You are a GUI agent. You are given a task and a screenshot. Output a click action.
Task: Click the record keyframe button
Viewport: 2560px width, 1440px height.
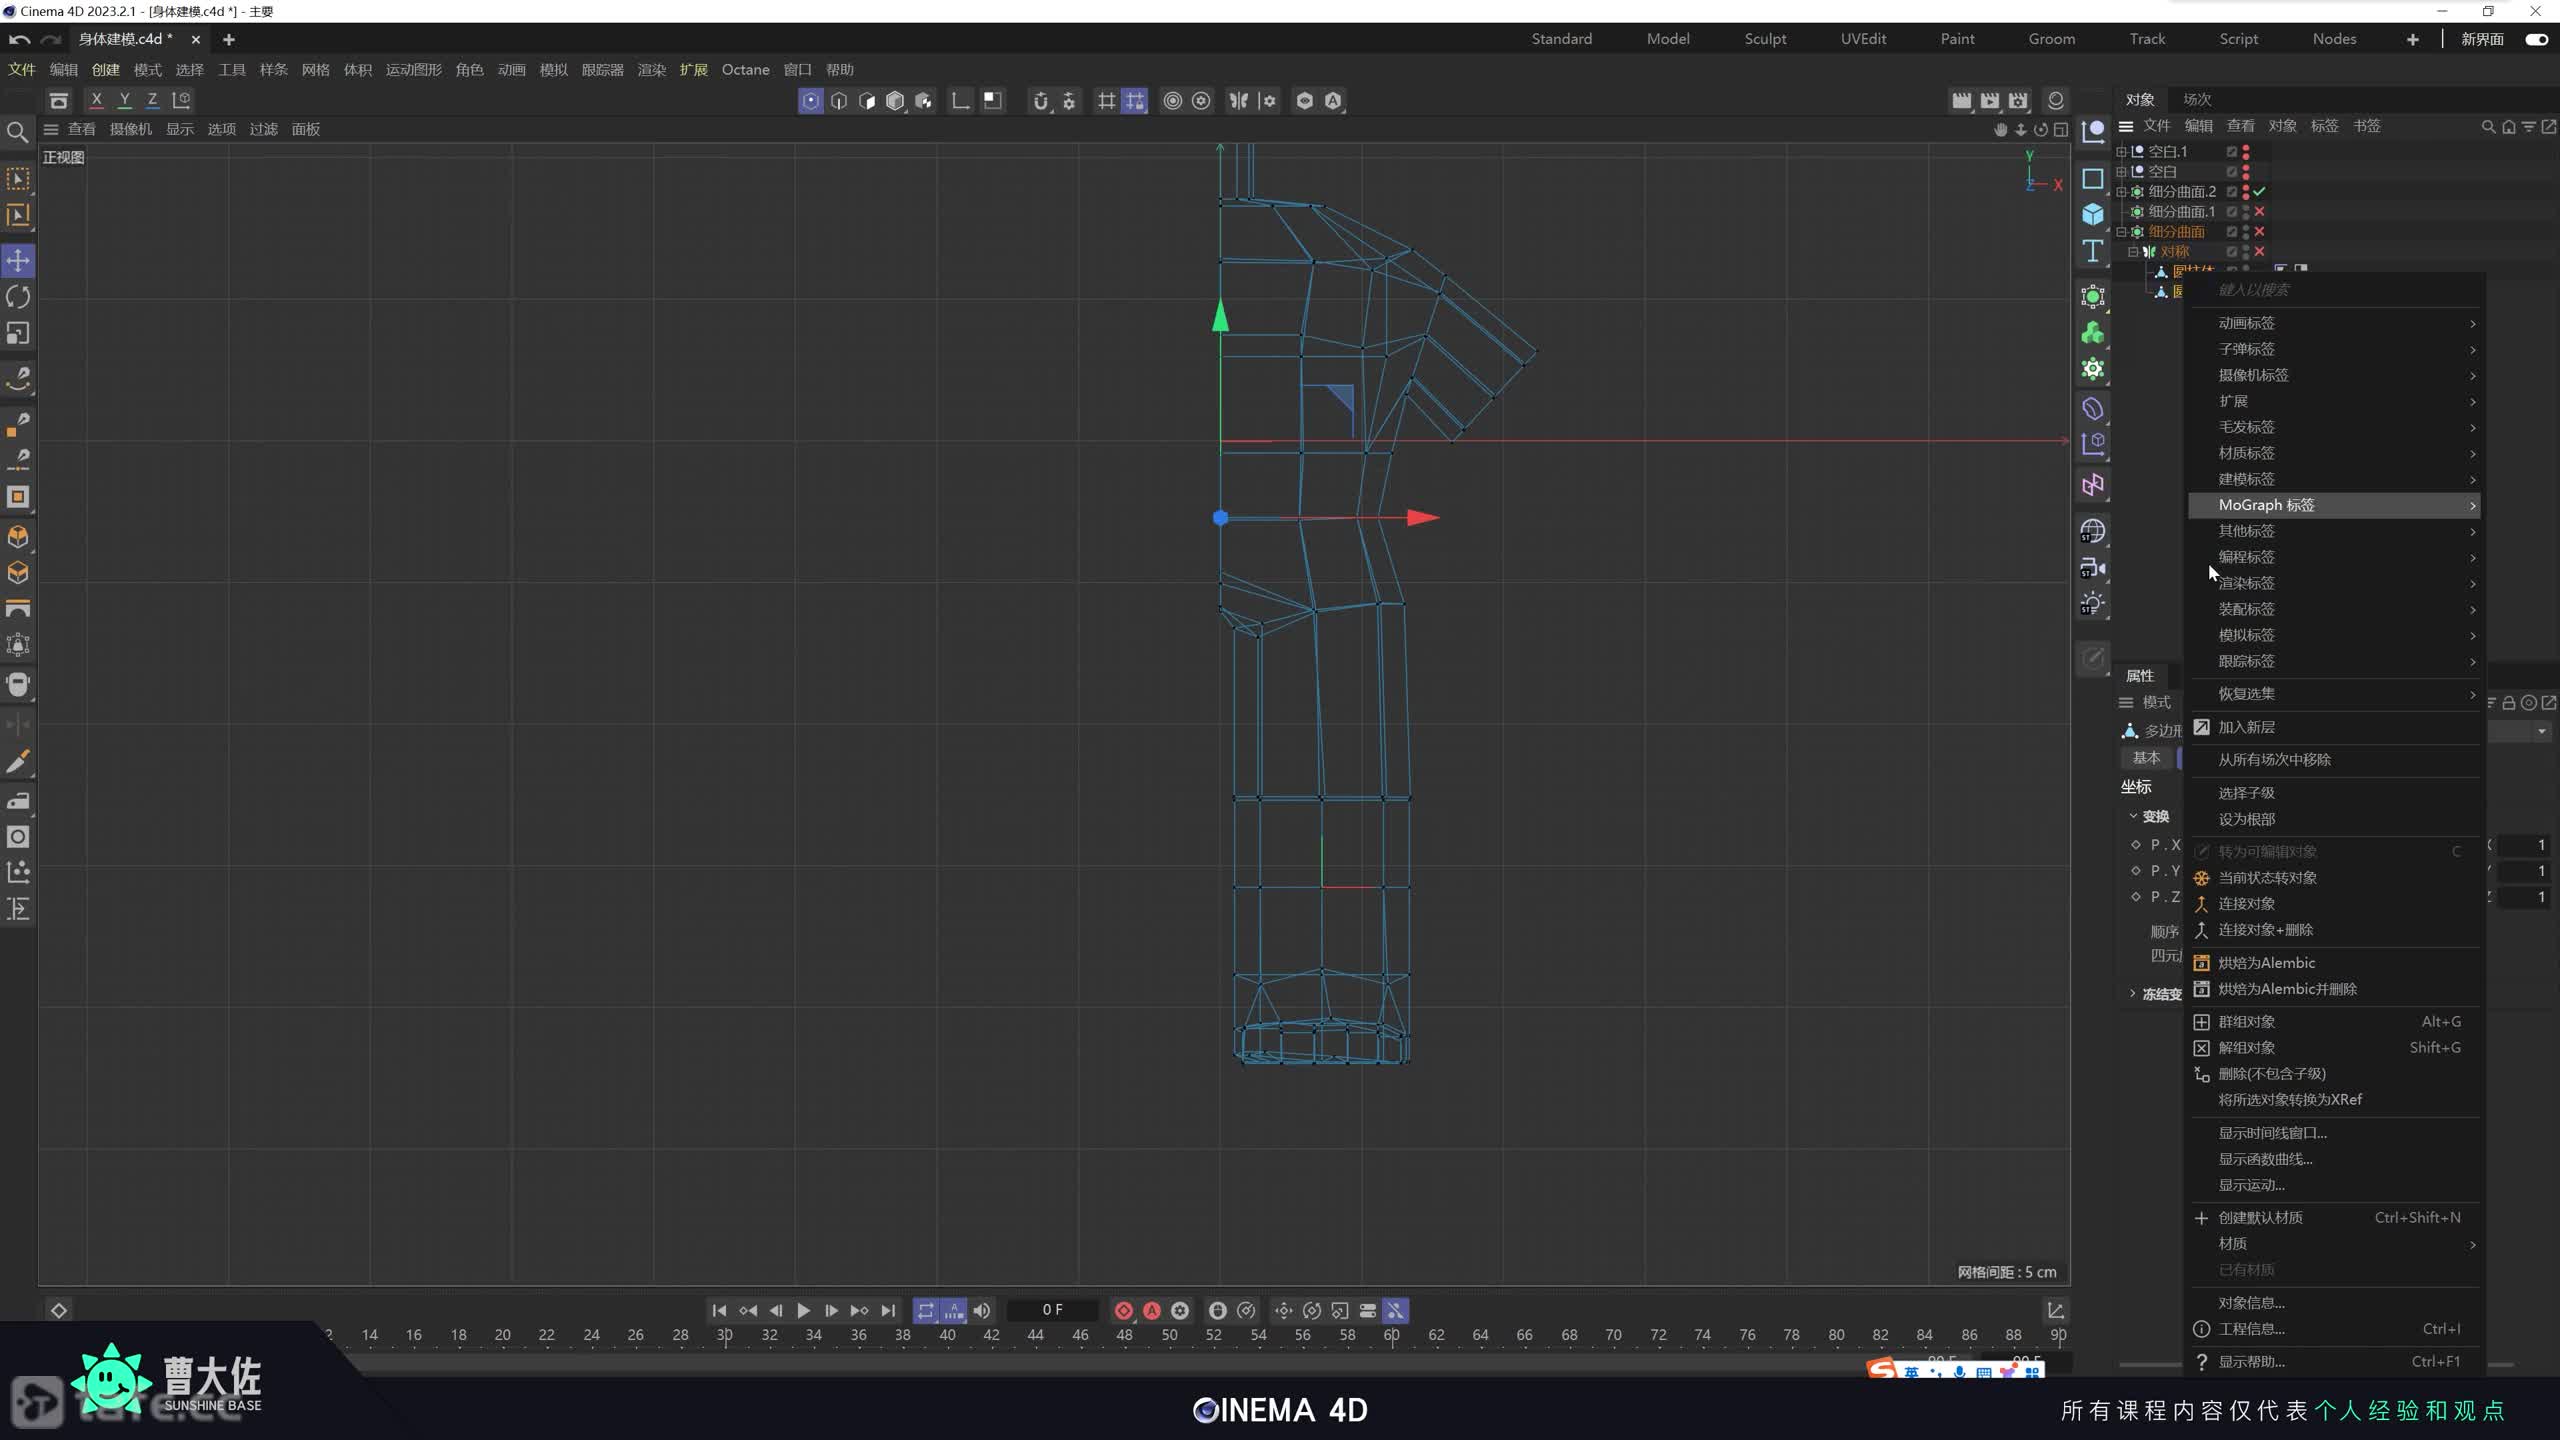tap(1123, 1310)
